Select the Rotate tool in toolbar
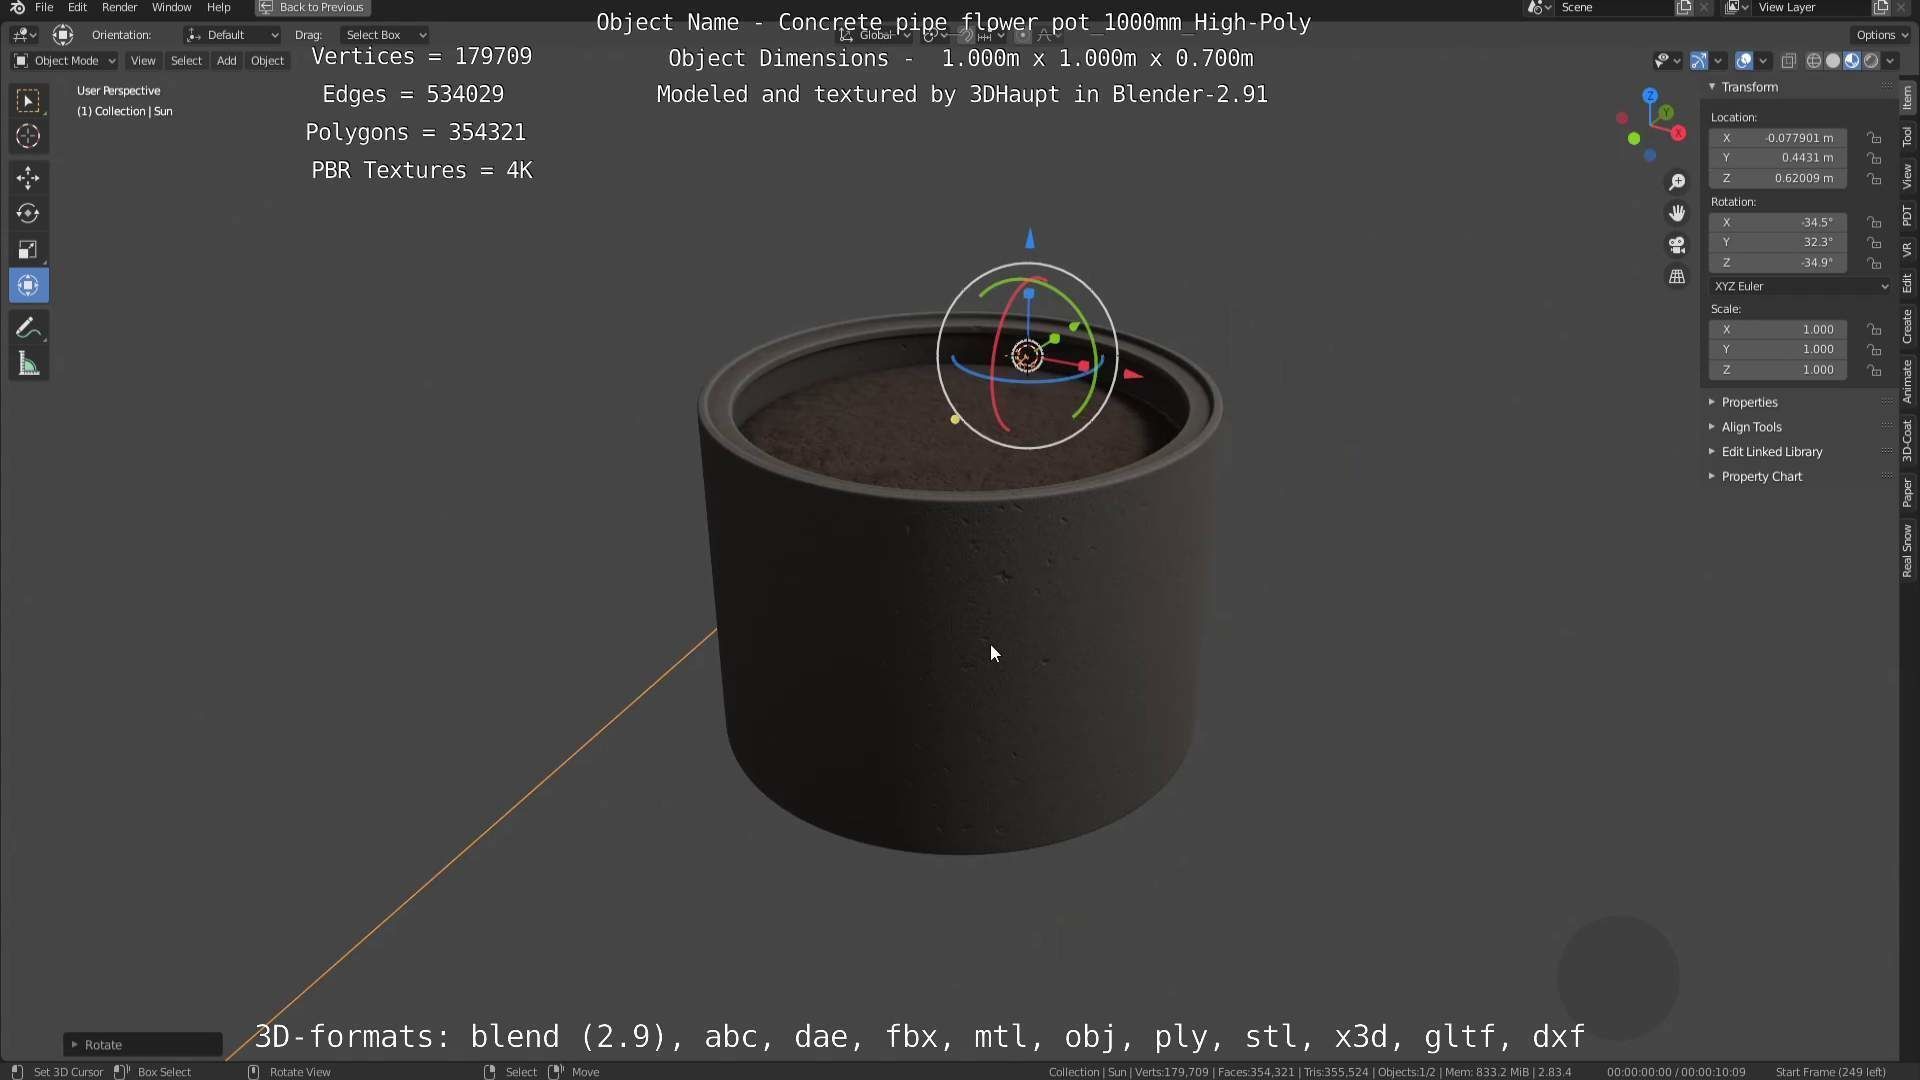 [28, 213]
